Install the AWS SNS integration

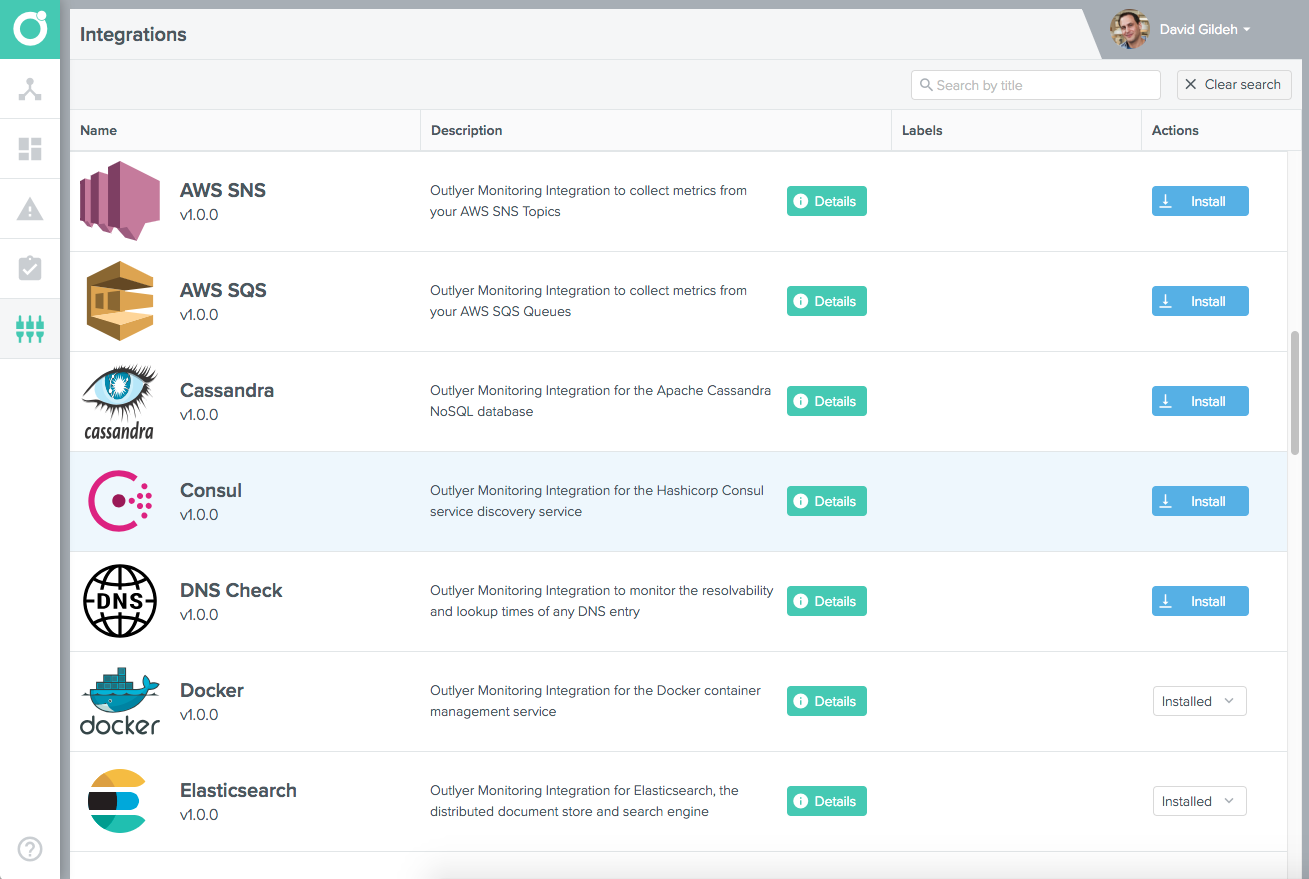tap(1200, 201)
